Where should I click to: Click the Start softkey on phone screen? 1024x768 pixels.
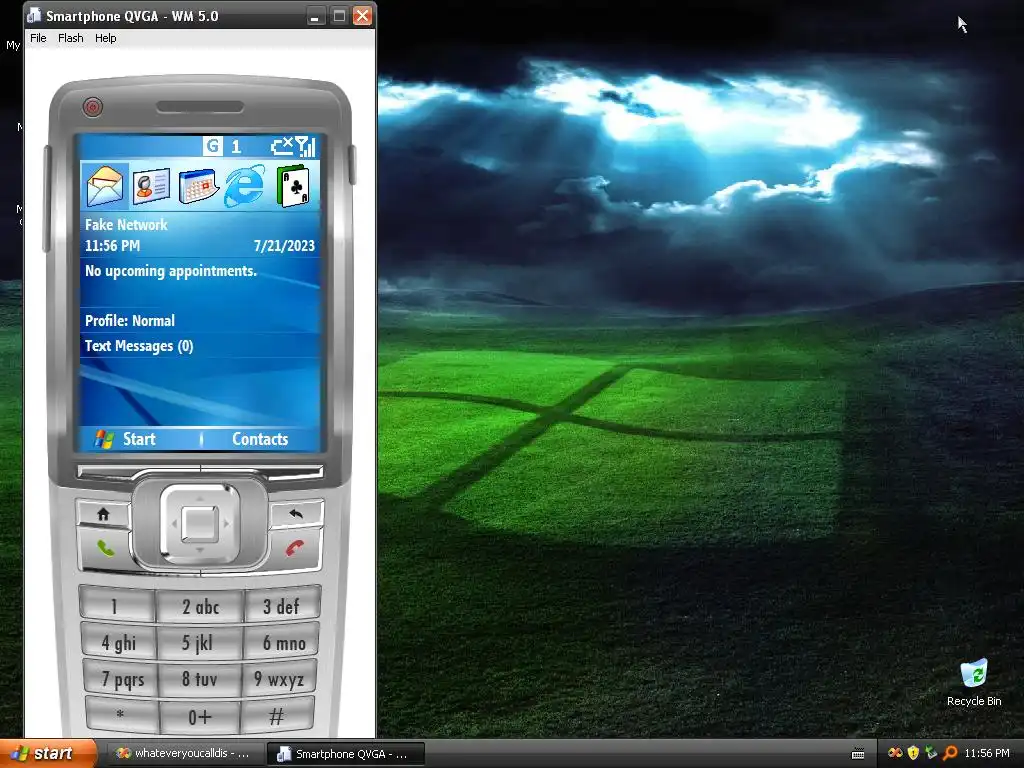point(125,439)
